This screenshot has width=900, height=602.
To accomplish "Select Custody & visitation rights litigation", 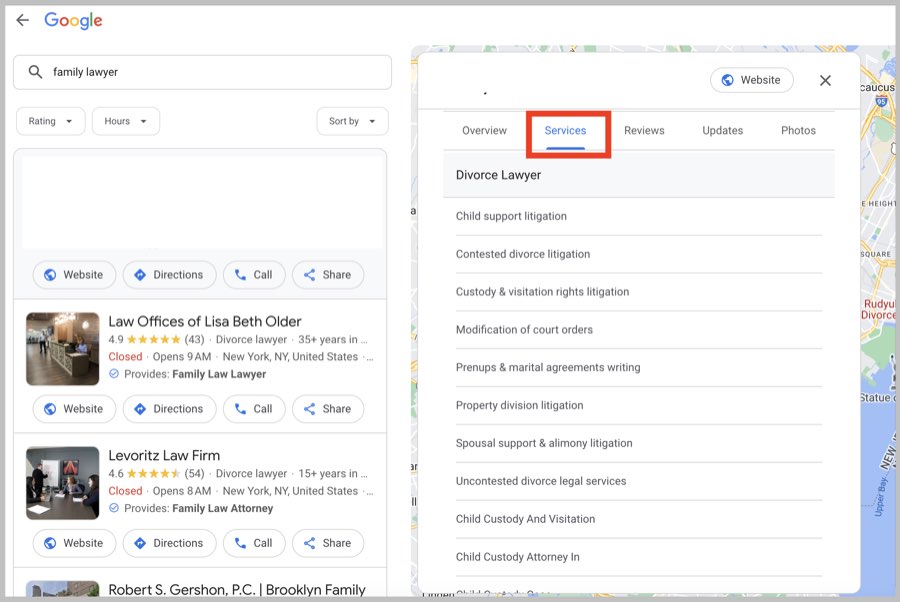I will [639, 292].
